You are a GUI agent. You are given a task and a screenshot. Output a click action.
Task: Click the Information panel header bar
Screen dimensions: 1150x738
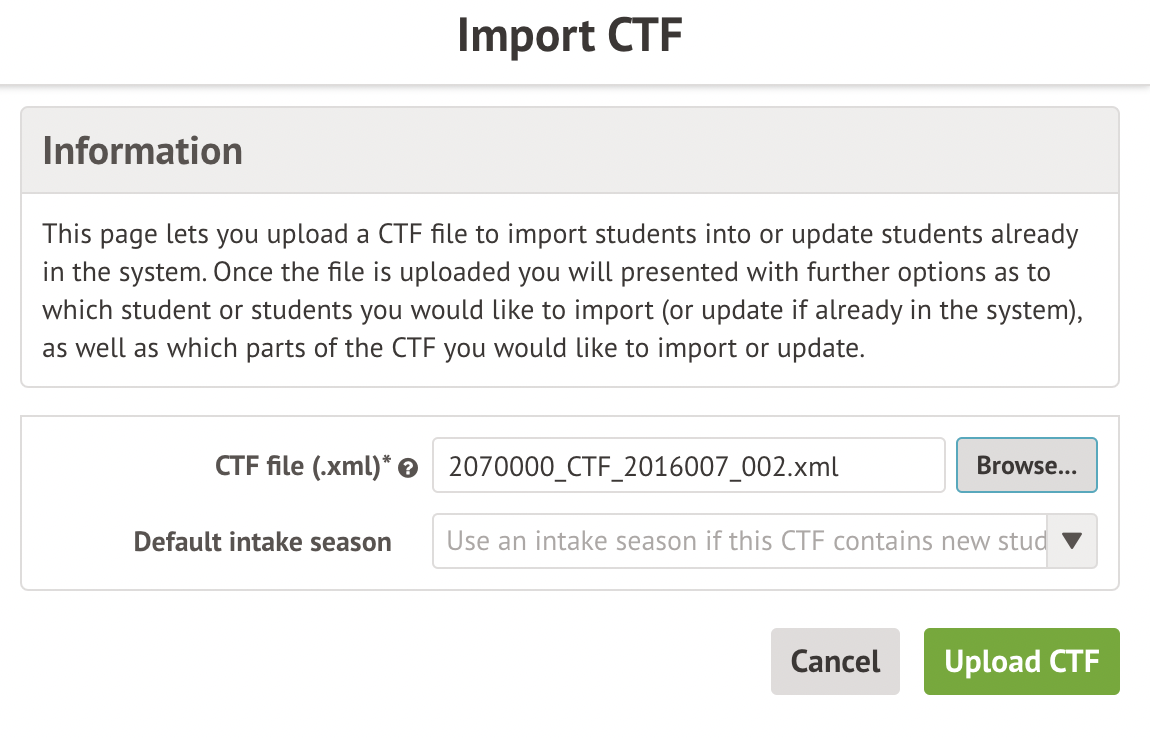click(700, 150)
